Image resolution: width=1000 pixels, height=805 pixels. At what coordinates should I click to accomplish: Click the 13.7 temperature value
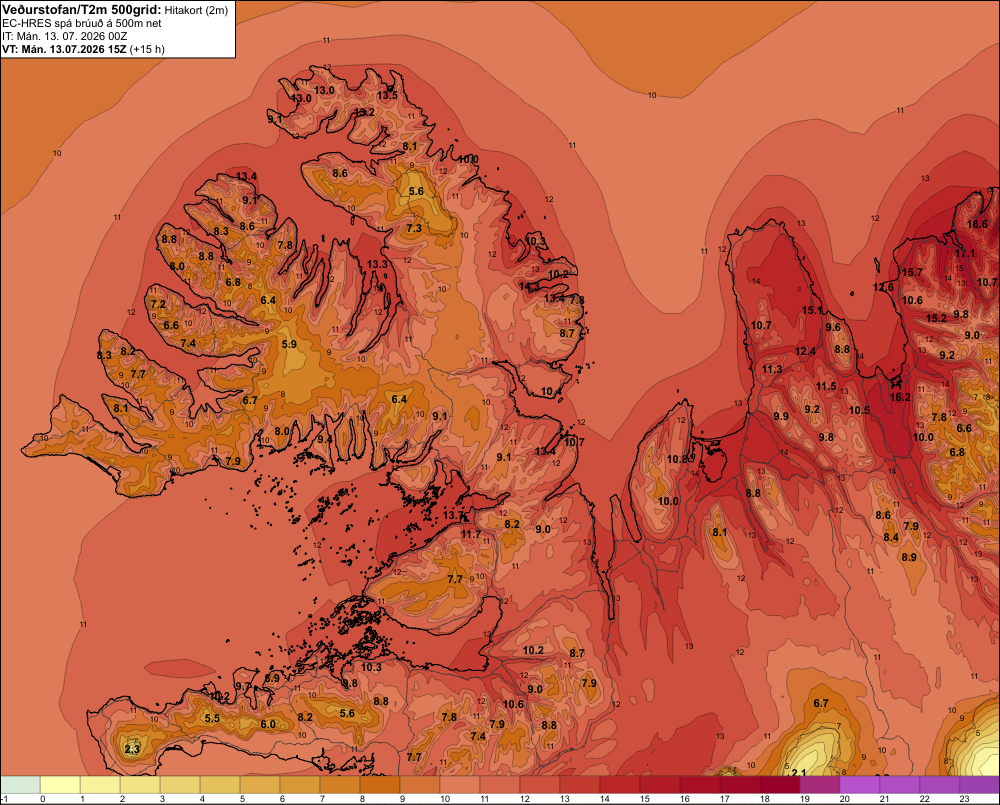tap(453, 515)
